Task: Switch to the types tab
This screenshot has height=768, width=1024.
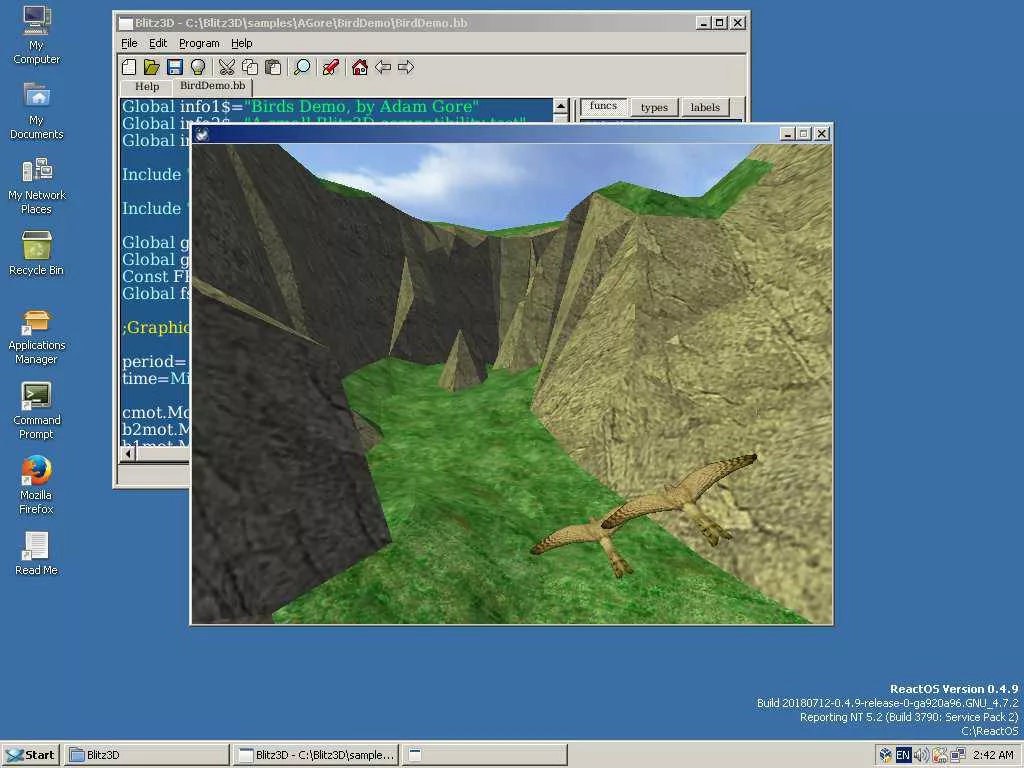Action: (x=654, y=107)
